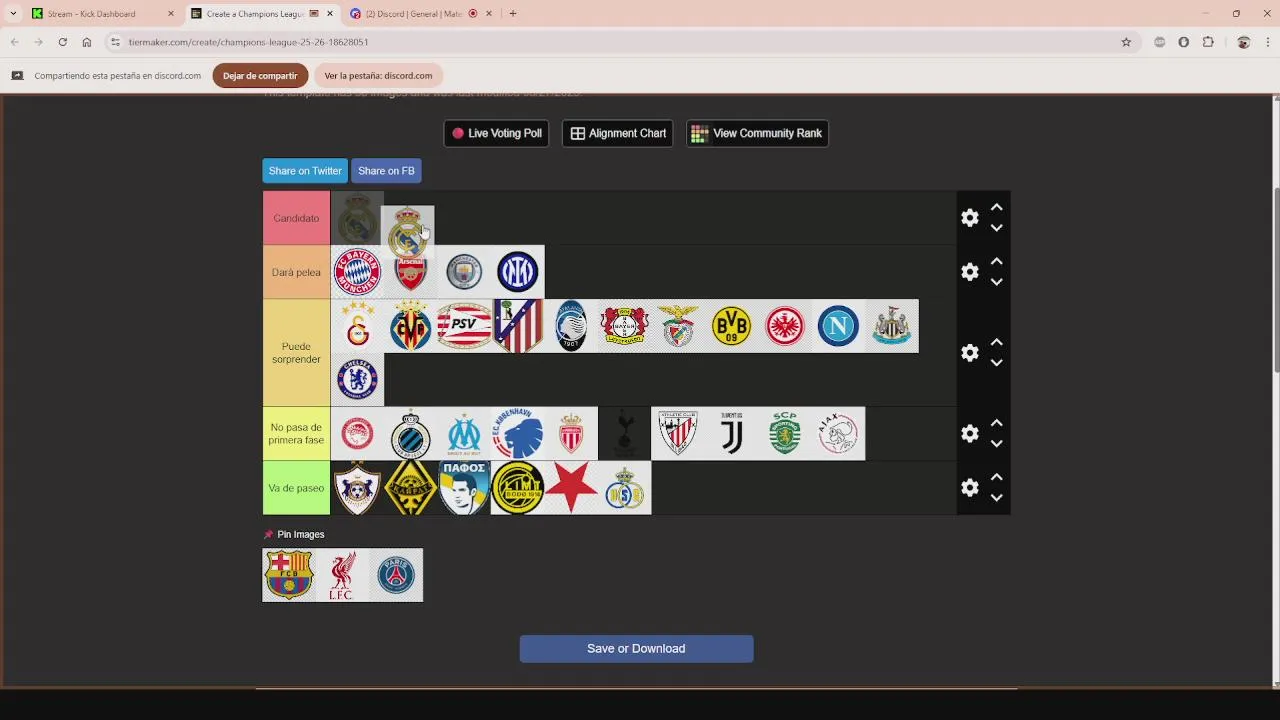
Task: Move Puede sorprender tier down
Action: click(997, 363)
